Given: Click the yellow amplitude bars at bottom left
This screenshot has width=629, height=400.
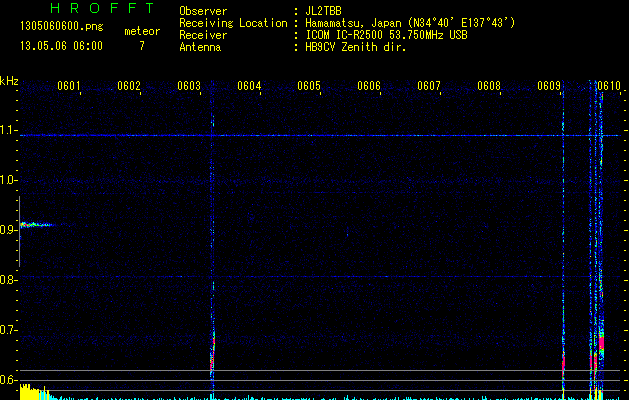Looking at the screenshot, I should click(x=30, y=392).
